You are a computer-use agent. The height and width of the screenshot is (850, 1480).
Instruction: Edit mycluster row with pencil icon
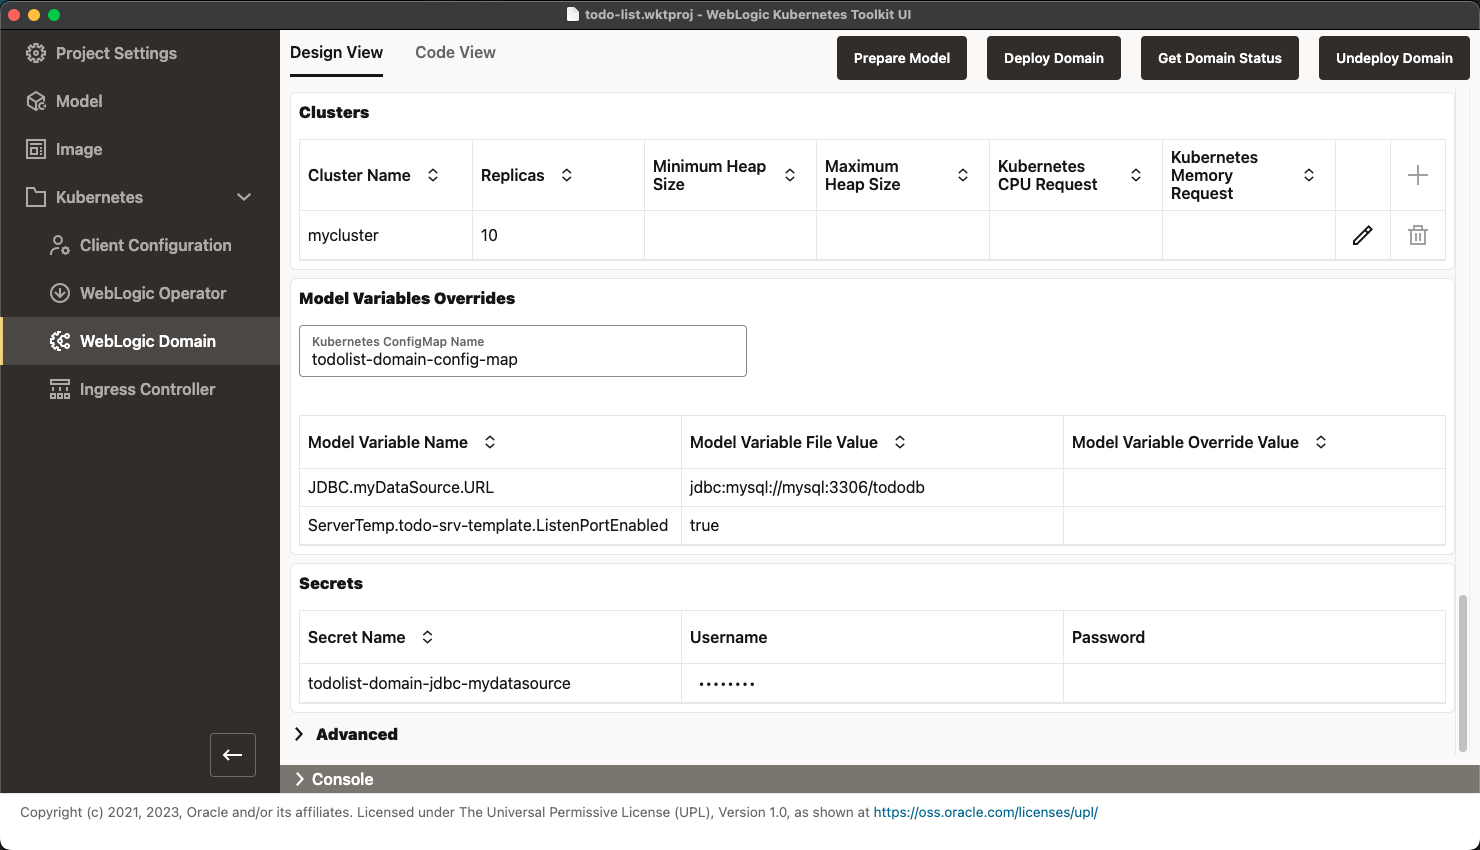[1362, 235]
